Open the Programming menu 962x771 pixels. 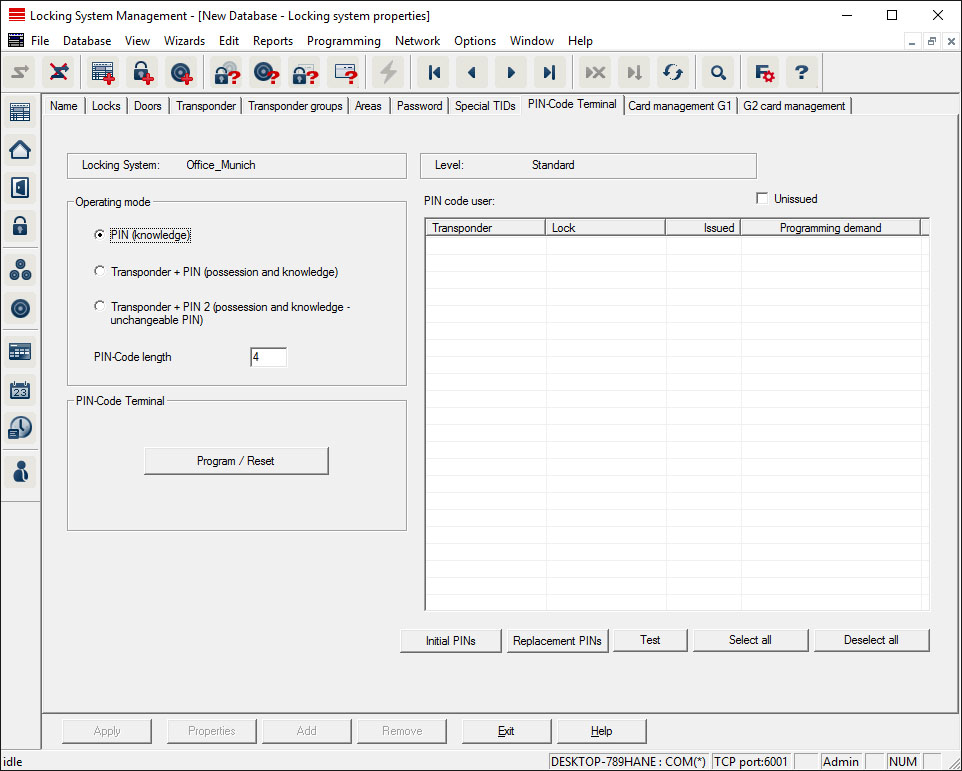pyautogui.click(x=343, y=41)
